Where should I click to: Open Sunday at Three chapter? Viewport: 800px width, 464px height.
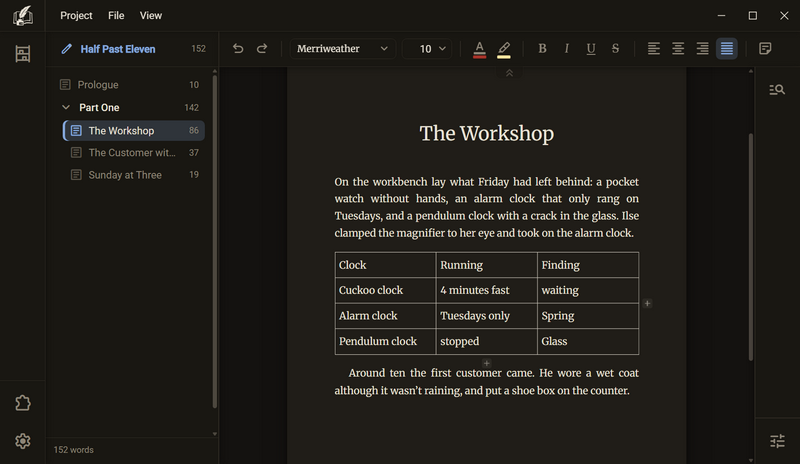tap(134, 175)
